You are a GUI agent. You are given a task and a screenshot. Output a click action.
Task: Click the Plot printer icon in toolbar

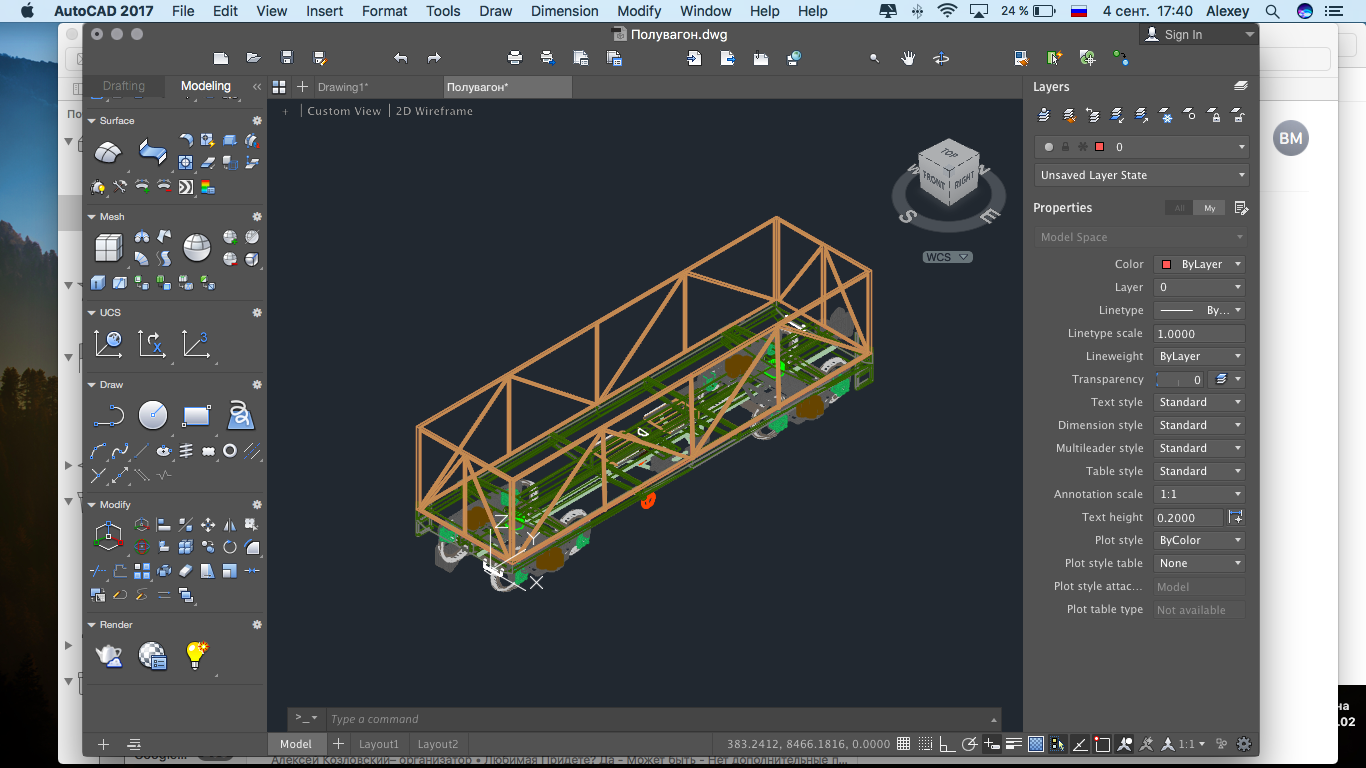coord(515,58)
